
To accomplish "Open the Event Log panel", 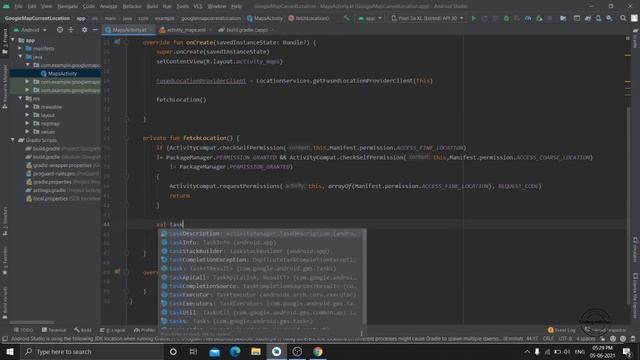I will (x=562, y=330).
